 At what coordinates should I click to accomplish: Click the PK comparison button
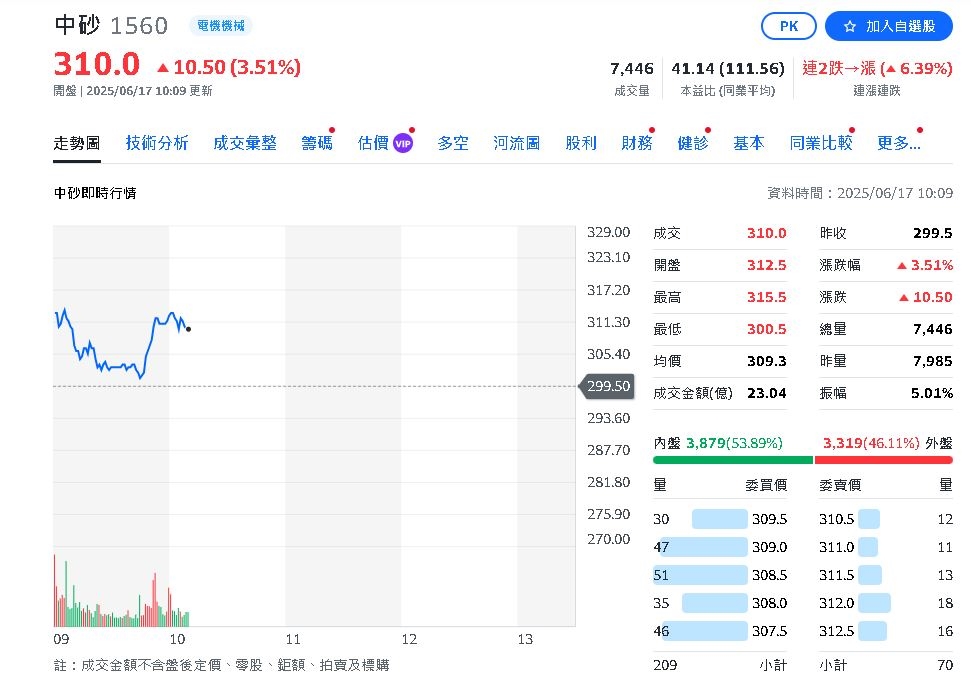click(788, 27)
